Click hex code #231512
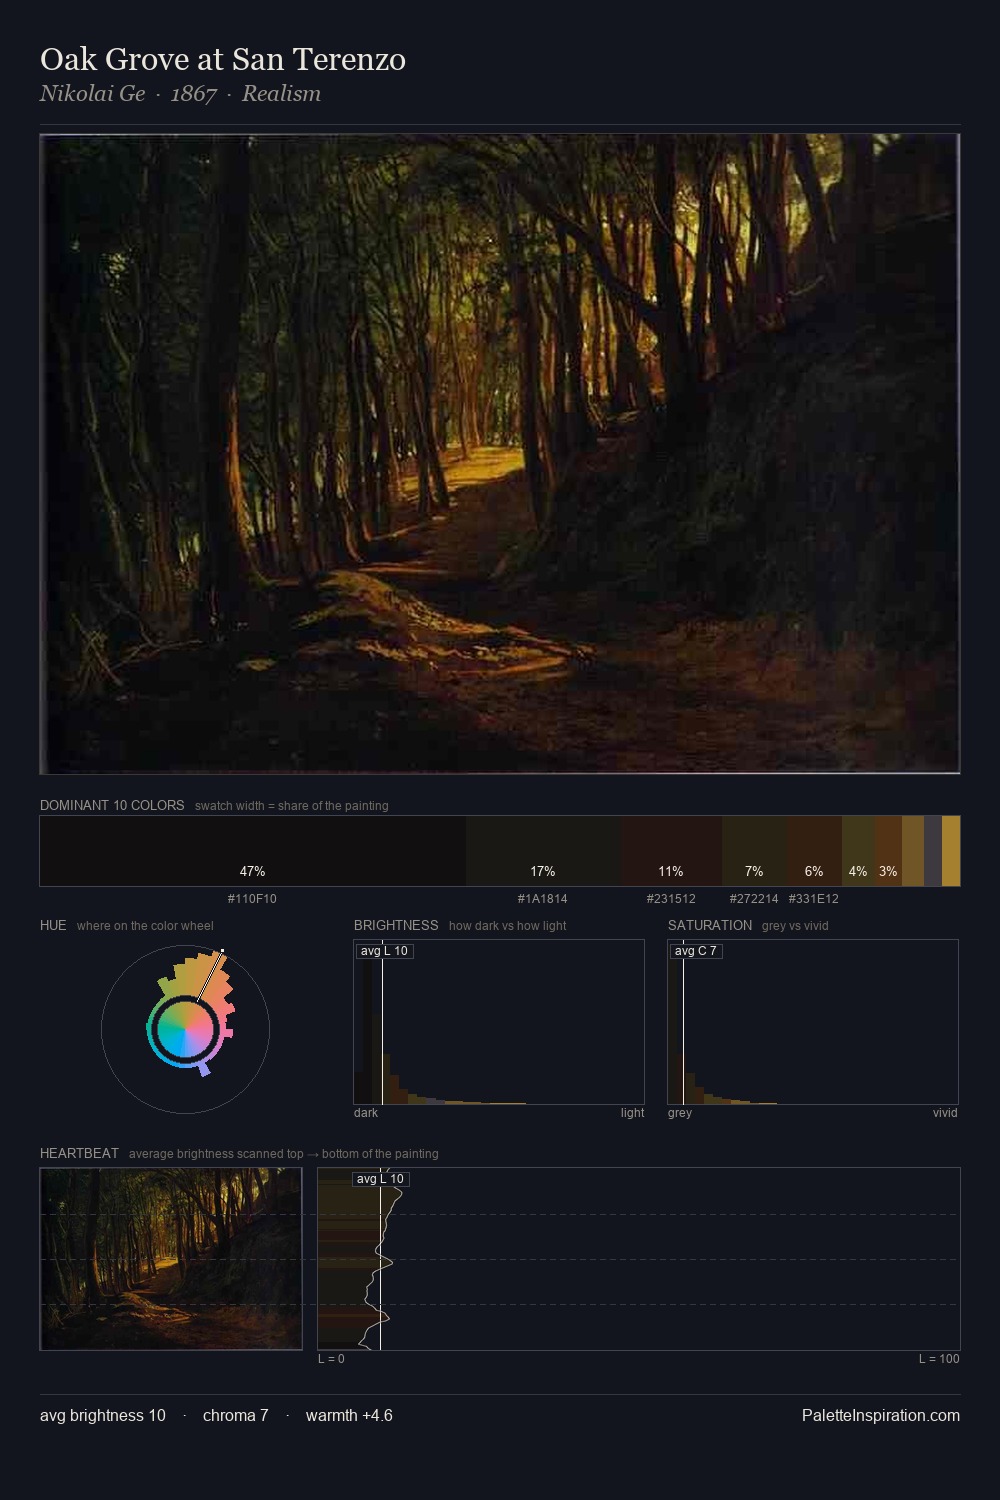Screen dimensions: 1000x1500 [671, 899]
